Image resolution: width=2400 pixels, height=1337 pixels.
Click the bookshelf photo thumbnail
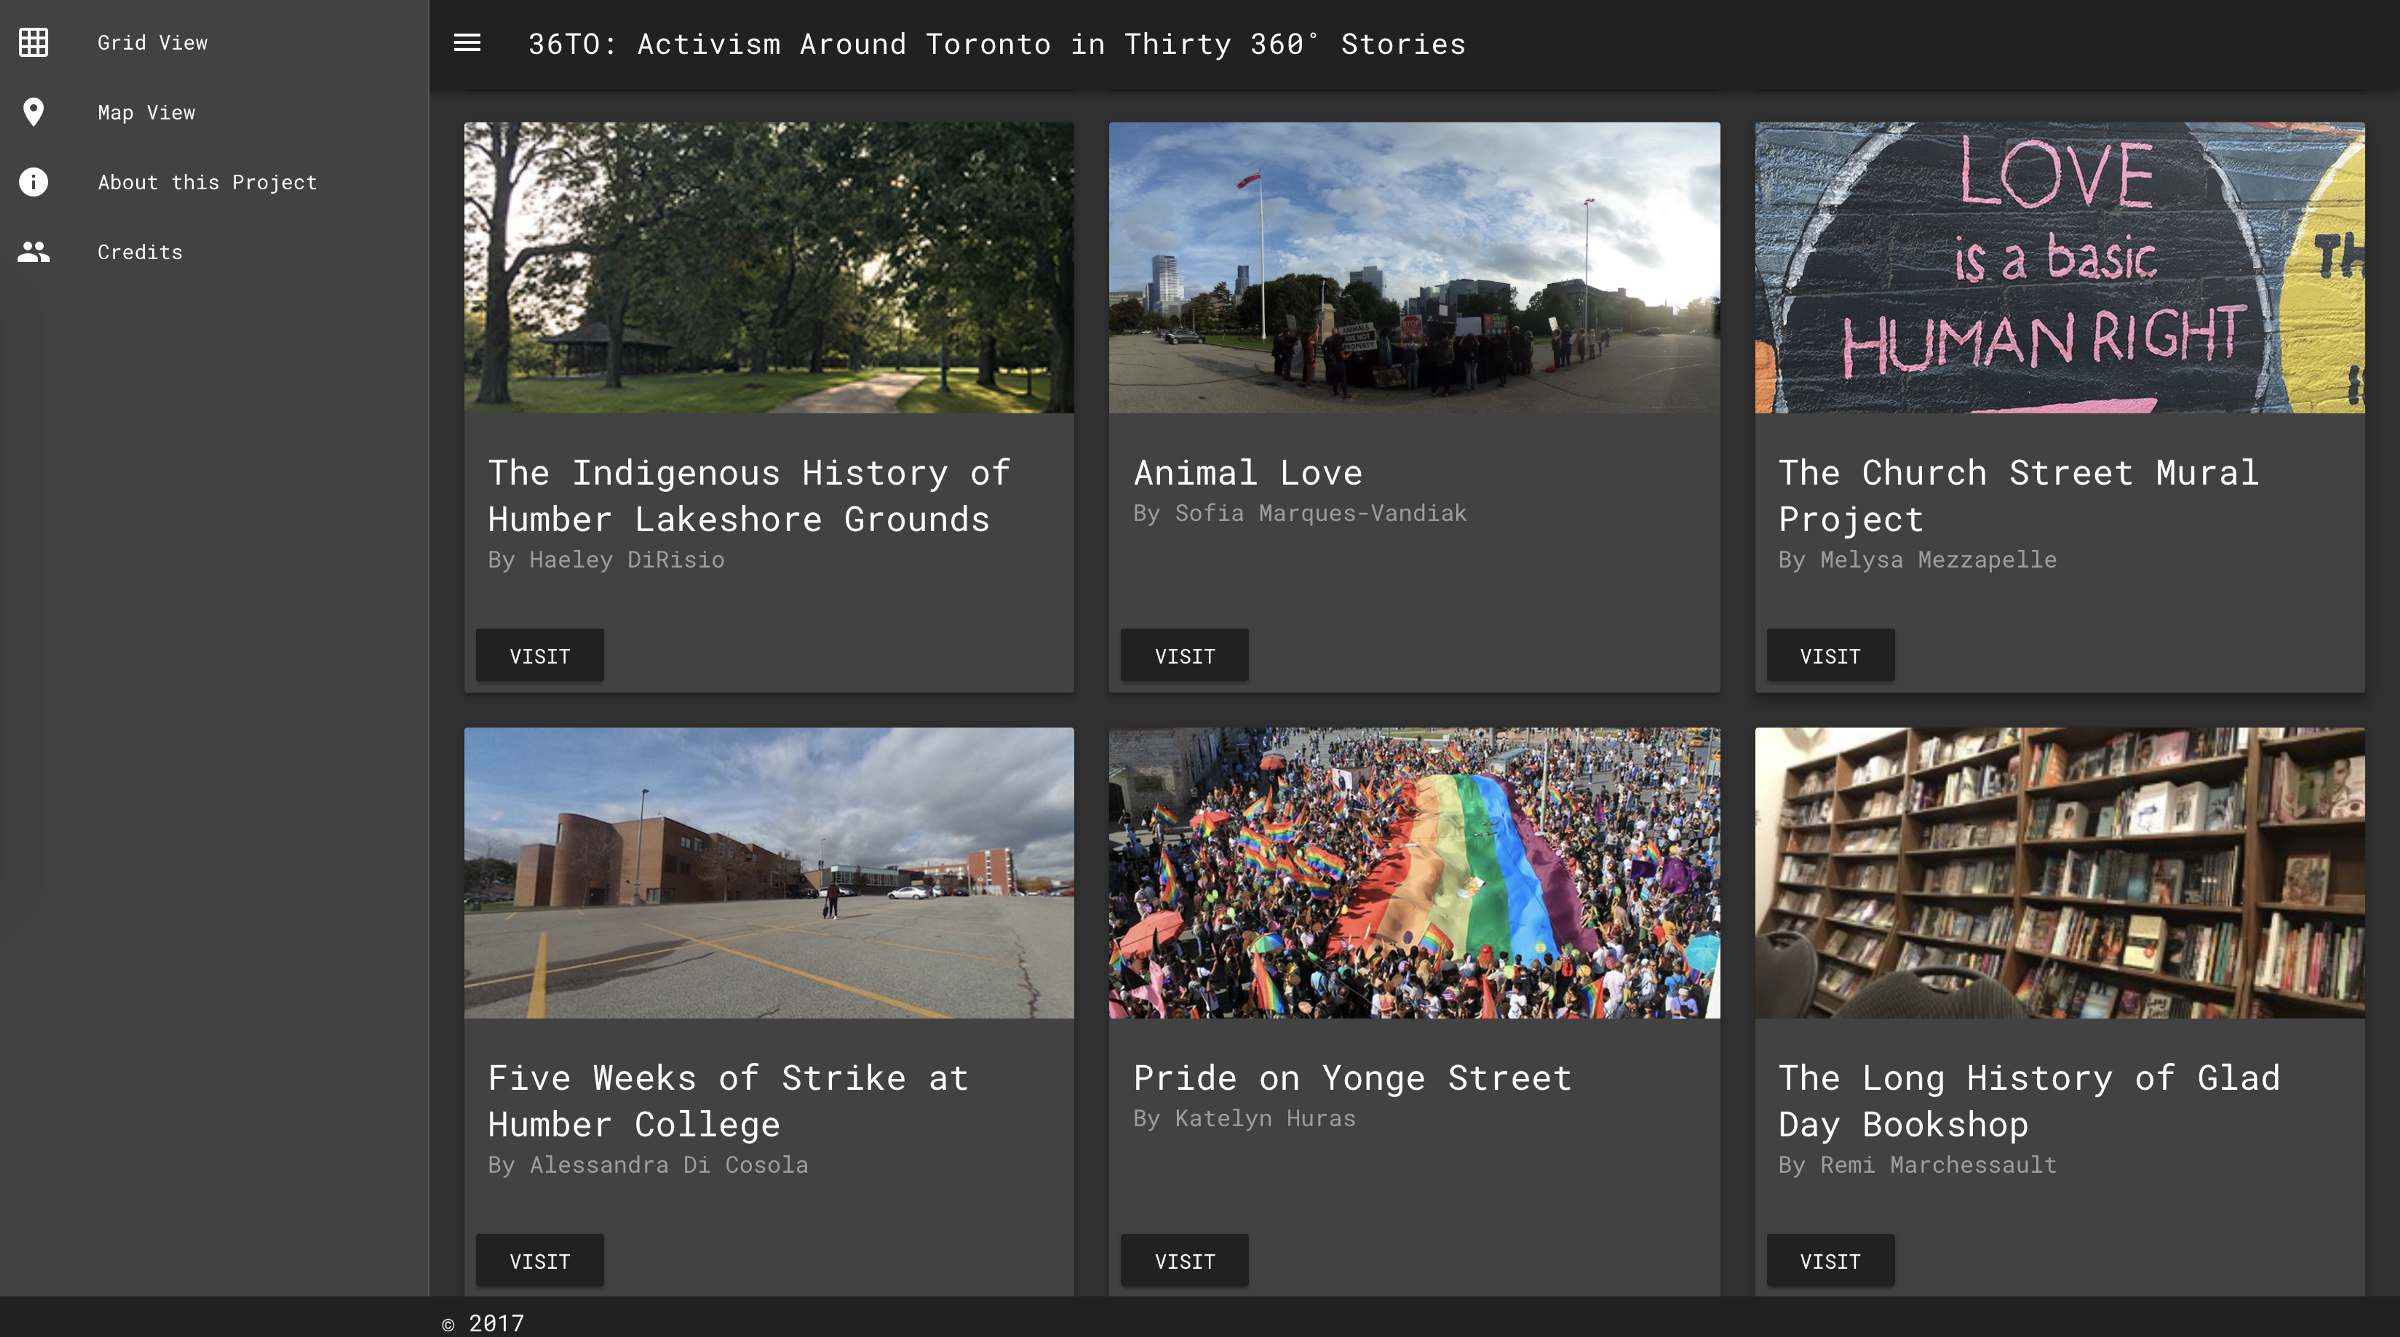(2059, 872)
